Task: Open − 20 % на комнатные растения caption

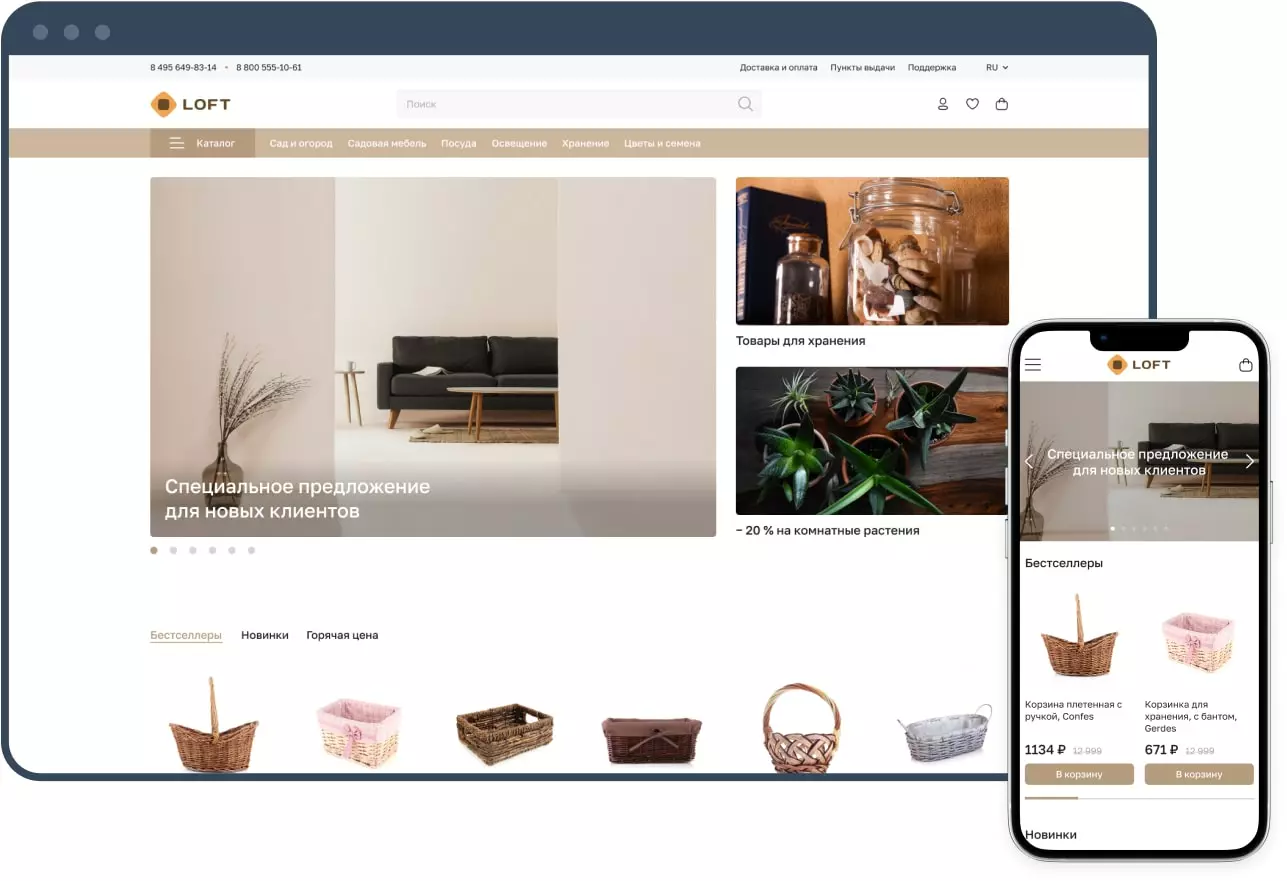Action: point(827,531)
